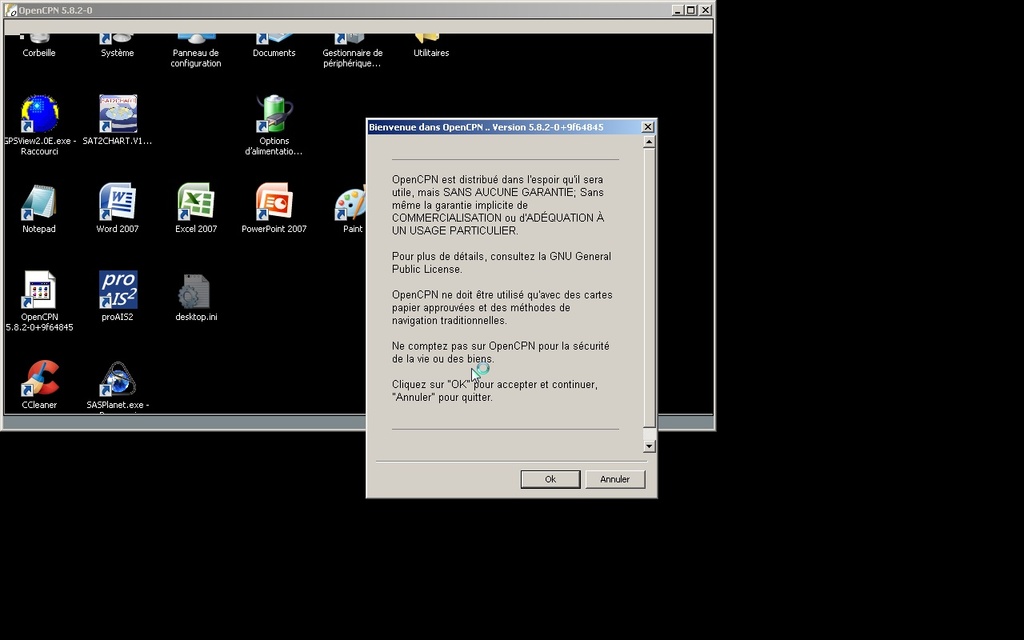
Task: Select the Excel 2007 shortcut icon
Action: click(x=196, y=202)
